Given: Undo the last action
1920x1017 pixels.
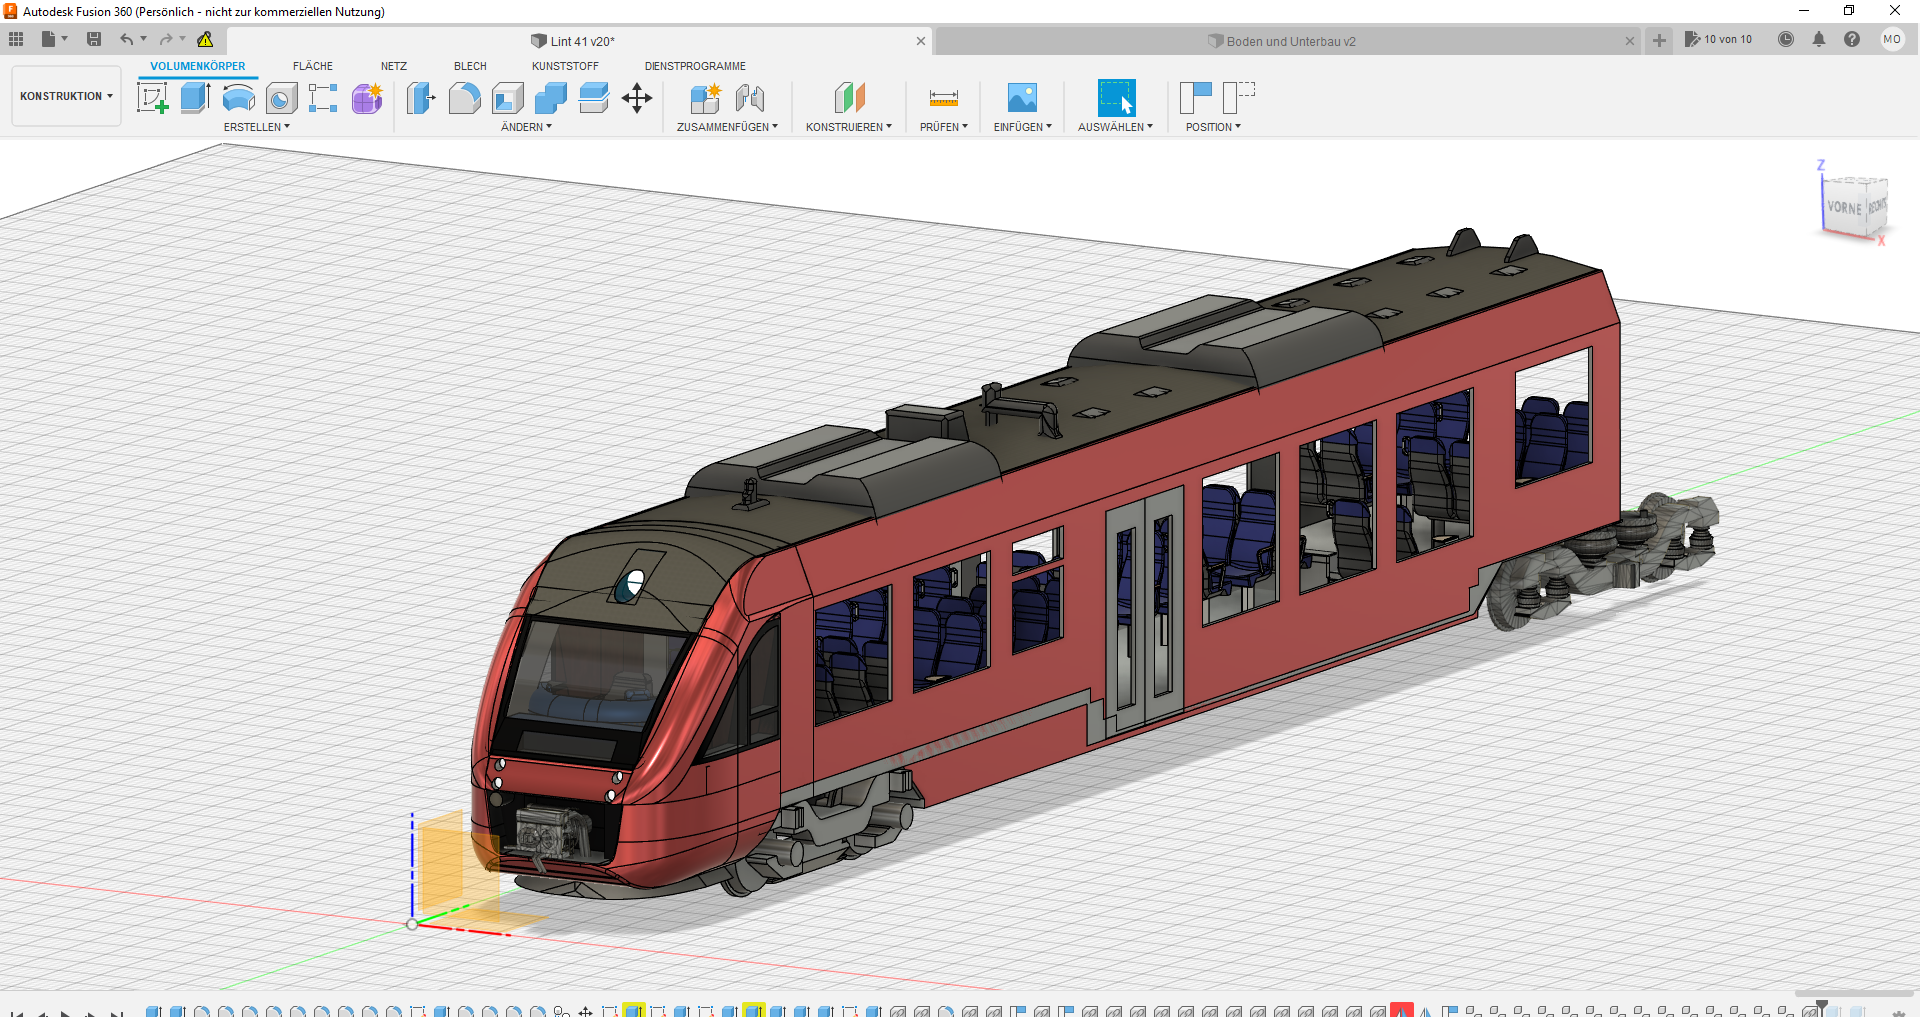Looking at the screenshot, I should click(127, 39).
